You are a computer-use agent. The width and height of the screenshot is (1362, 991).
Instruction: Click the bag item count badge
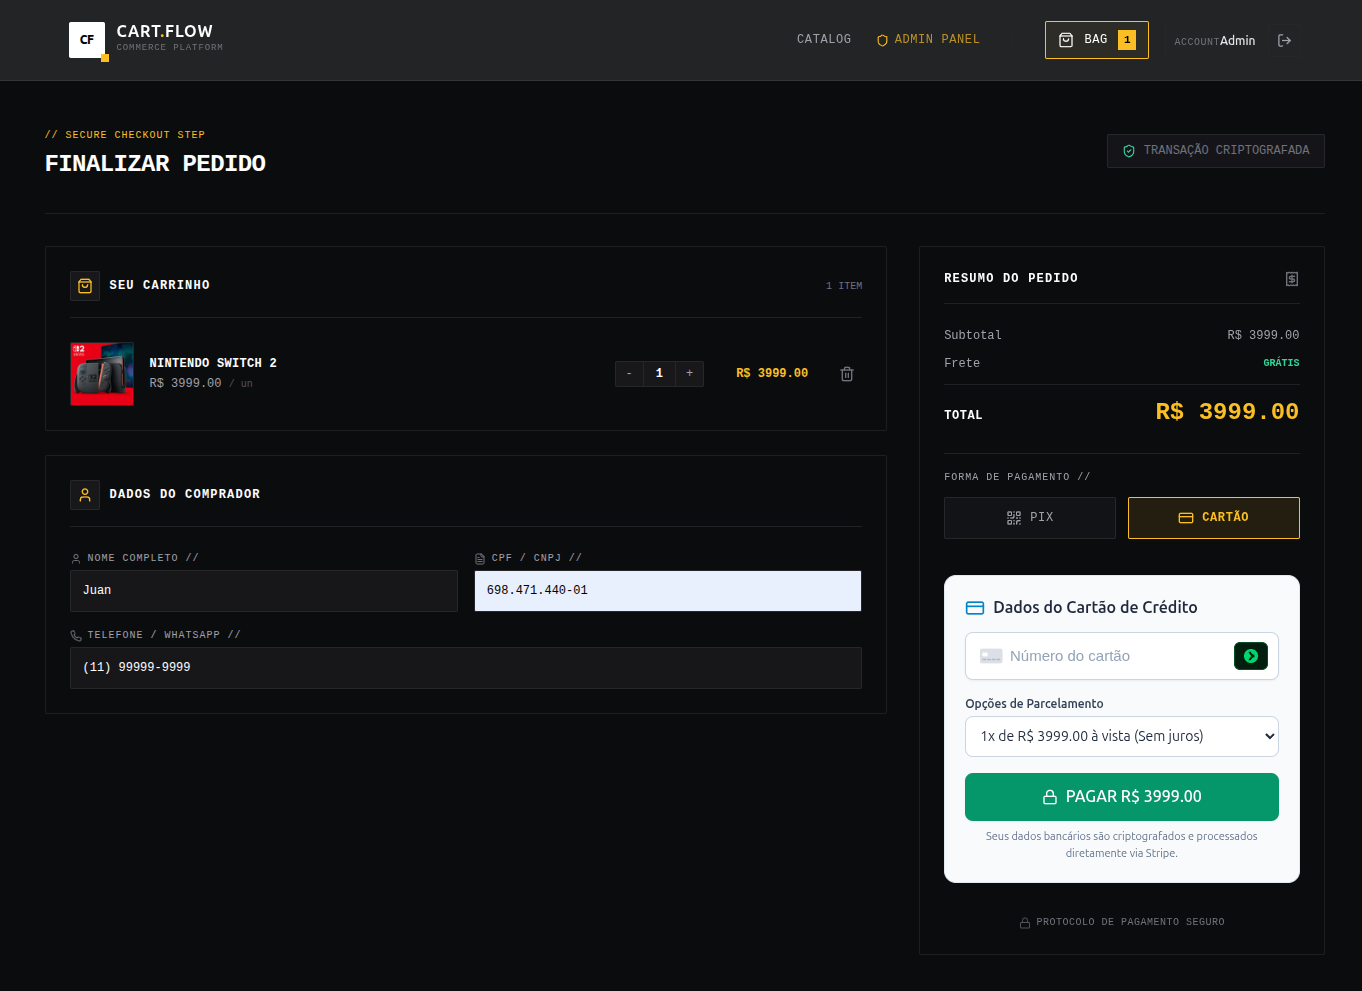[x=1127, y=40]
